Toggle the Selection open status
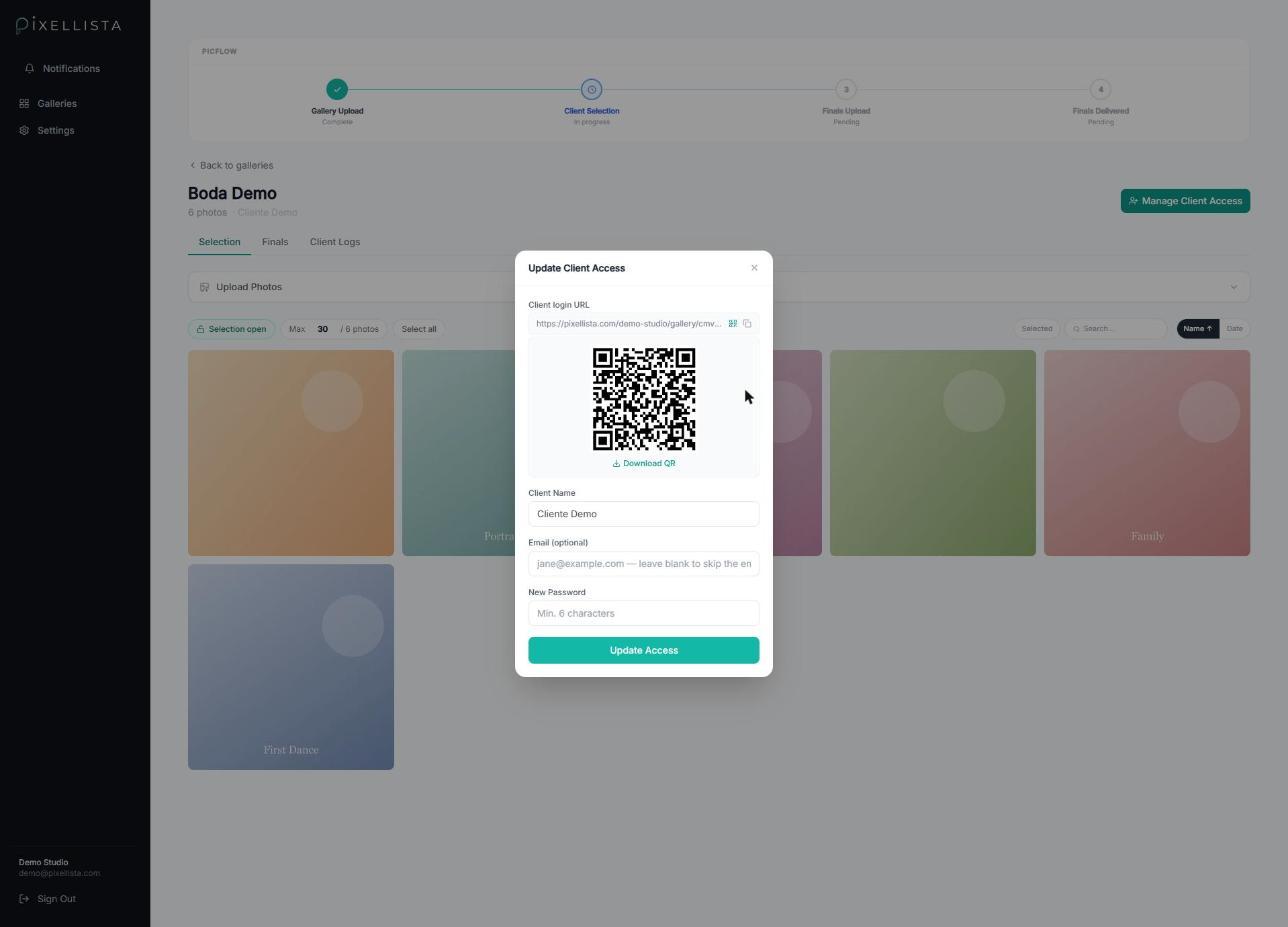Screen dimensions: 1288x927 232,329
